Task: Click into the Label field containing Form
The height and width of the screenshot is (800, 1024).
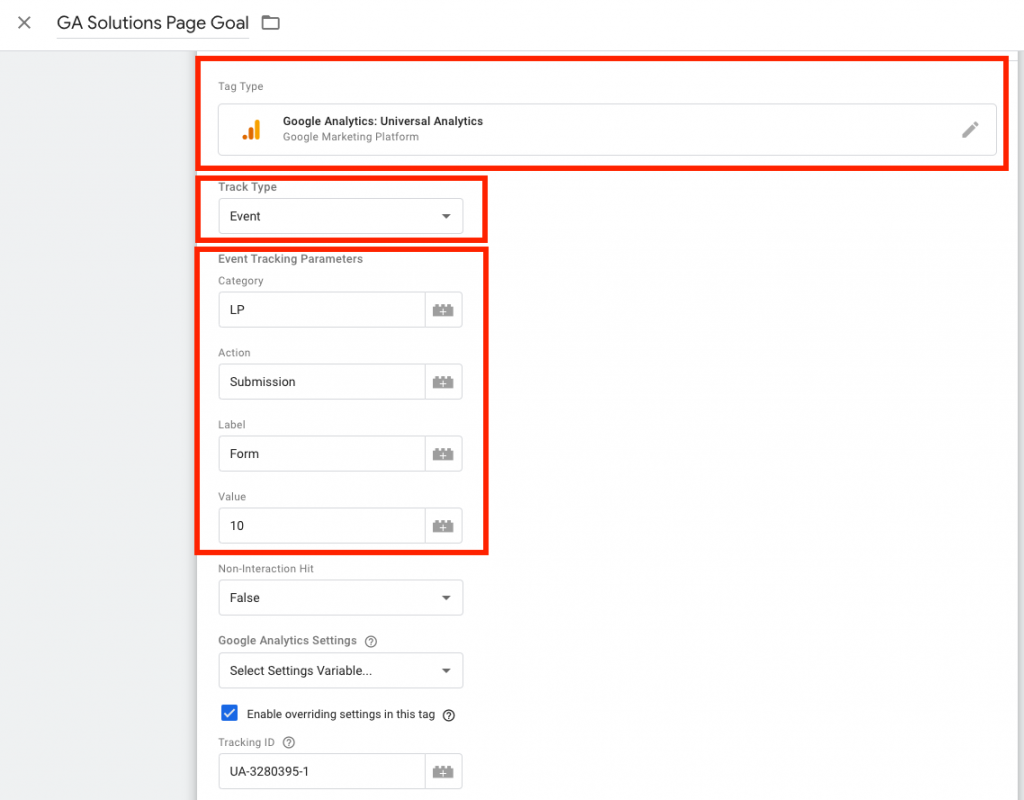Action: pos(322,453)
